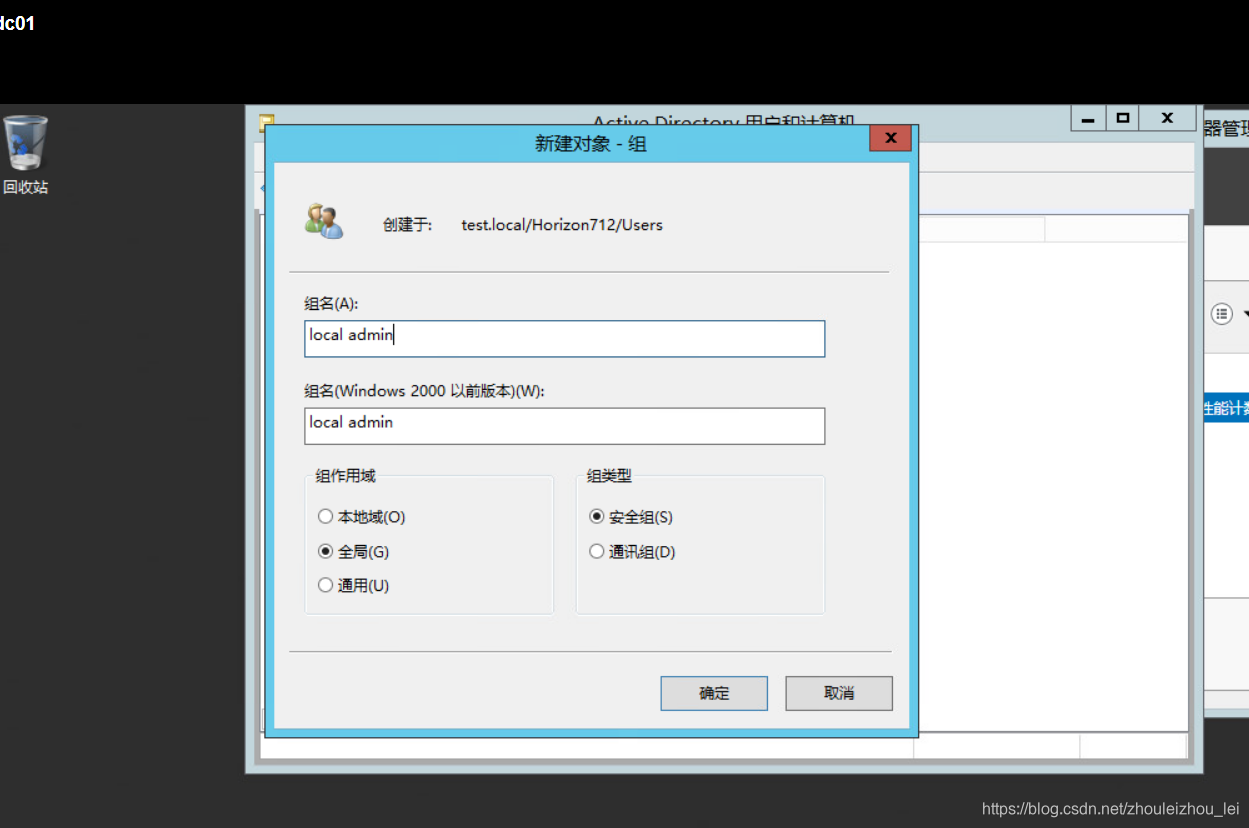The image size is (1249, 828).
Task: Click the list view icon in Server Manager
Action: pos(1222,314)
